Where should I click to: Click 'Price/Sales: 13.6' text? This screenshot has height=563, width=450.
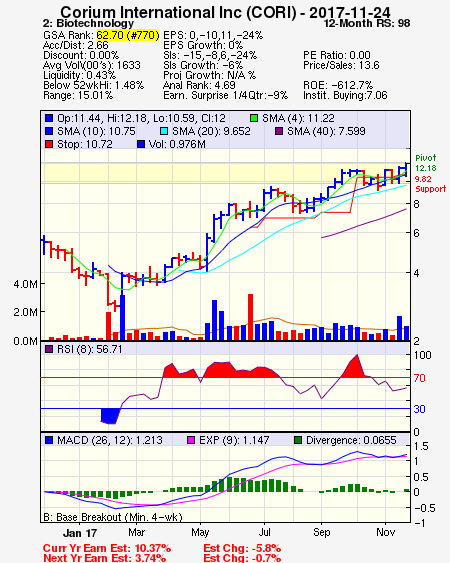[341, 65]
